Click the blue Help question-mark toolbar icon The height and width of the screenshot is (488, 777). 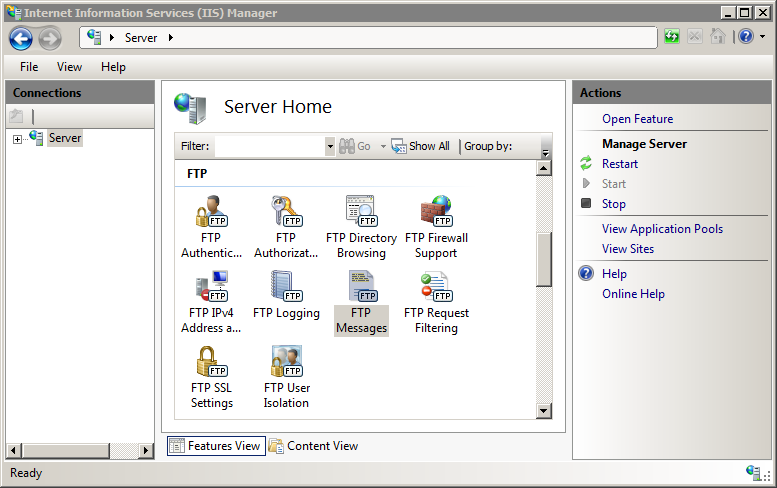746,37
